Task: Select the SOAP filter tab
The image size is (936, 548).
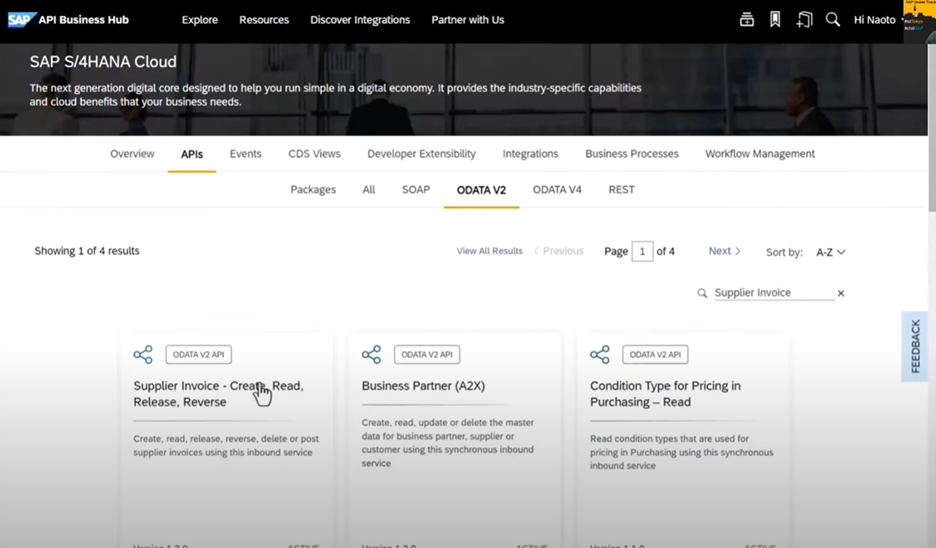Action: [416, 190]
